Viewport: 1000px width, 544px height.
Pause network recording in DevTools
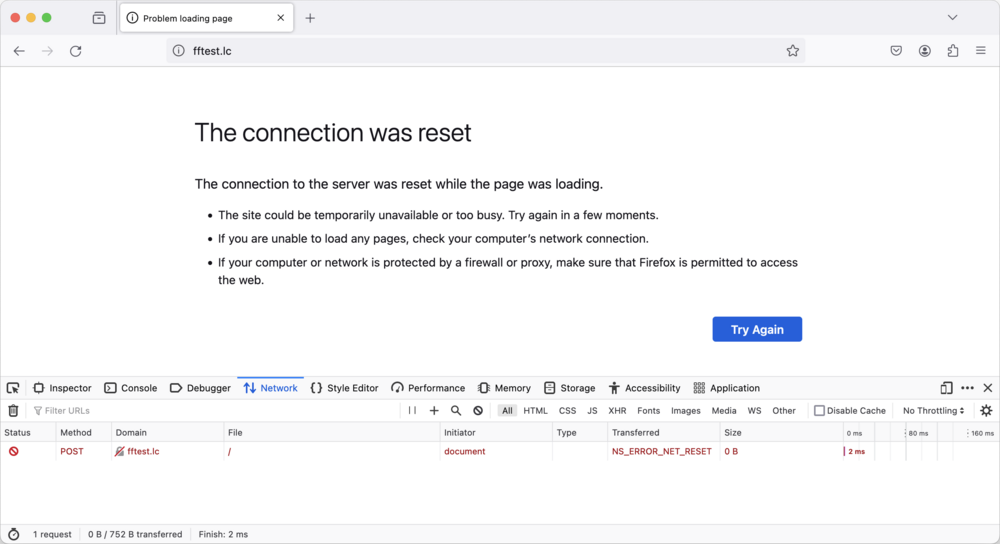coord(412,411)
